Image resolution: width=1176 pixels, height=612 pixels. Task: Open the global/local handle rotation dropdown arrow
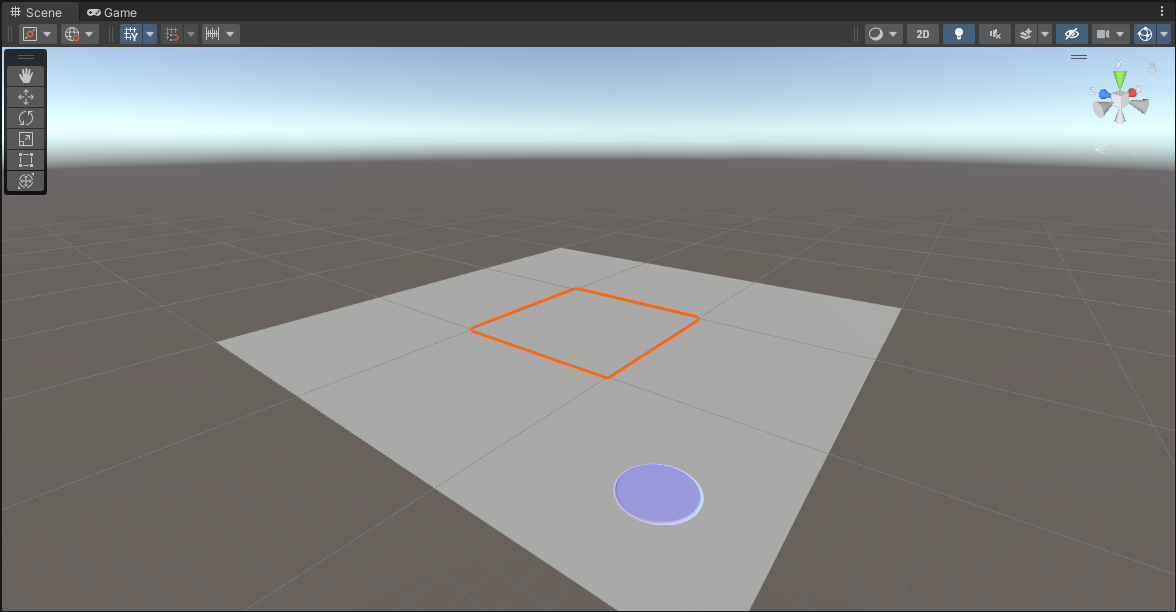pyautogui.click(x=89, y=34)
